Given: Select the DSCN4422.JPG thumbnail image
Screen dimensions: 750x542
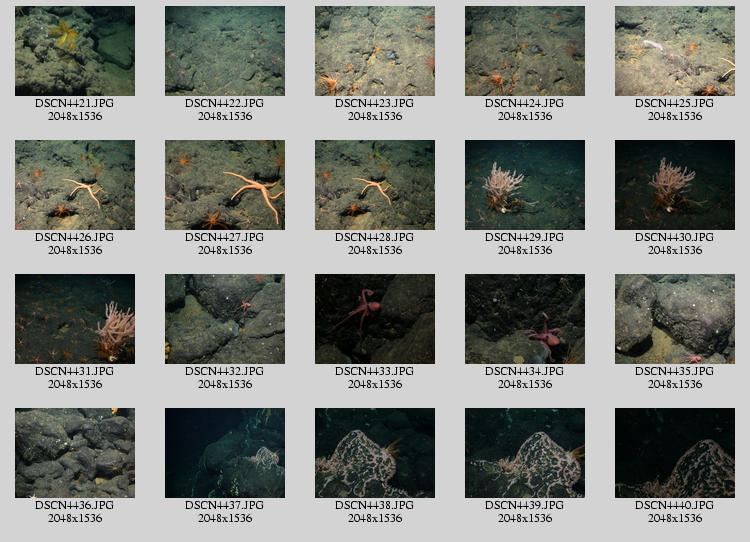Looking at the screenshot, I should tap(225, 51).
